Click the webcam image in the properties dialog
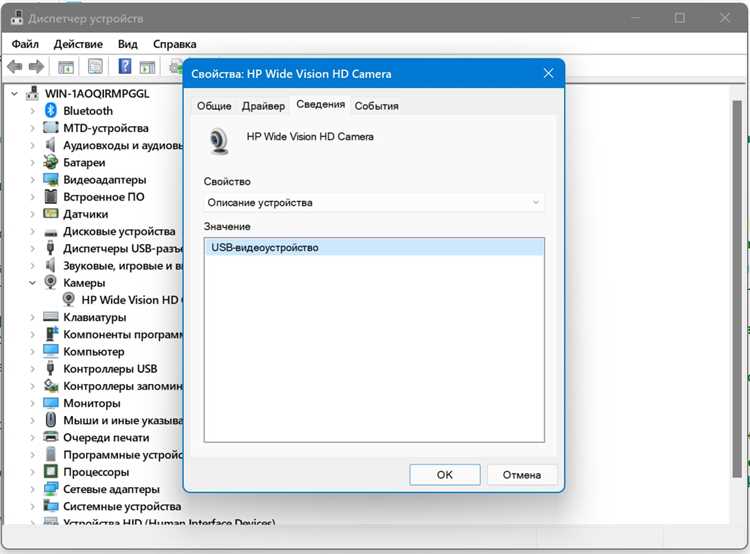The height and width of the screenshot is (554, 750). point(219,142)
